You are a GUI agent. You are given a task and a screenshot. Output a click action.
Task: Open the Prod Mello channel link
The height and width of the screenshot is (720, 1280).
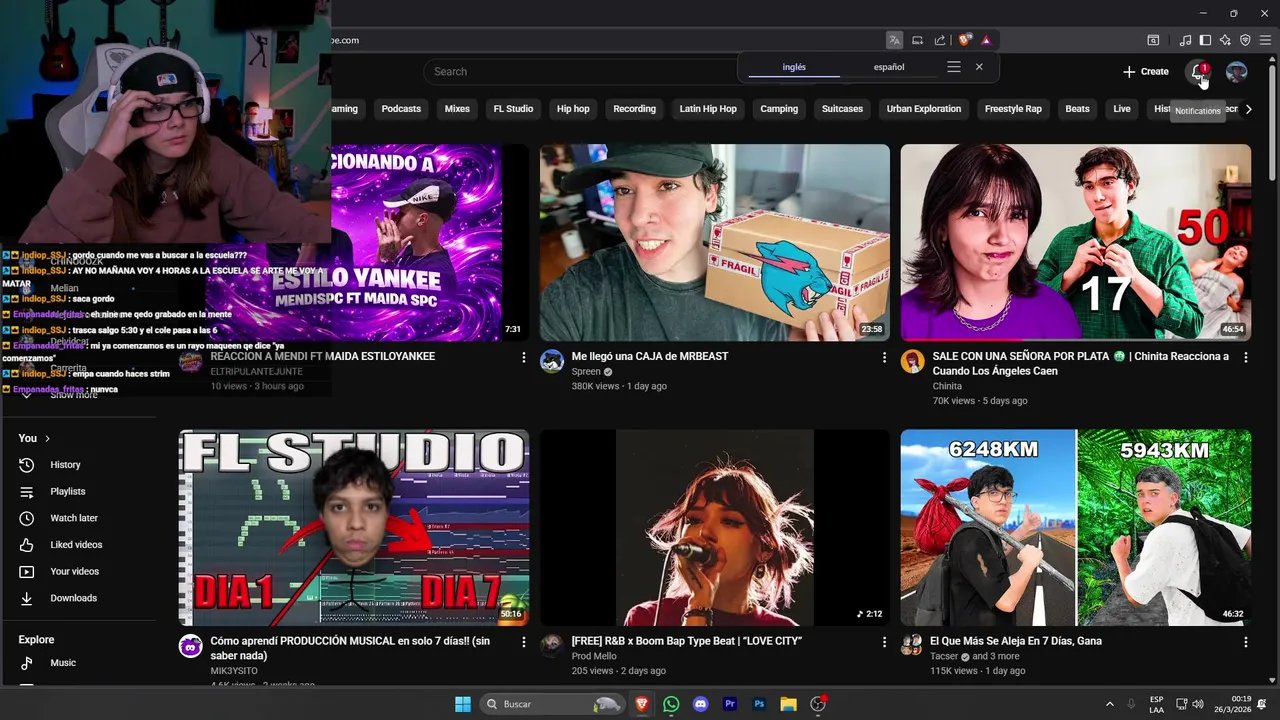[x=594, y=657]
